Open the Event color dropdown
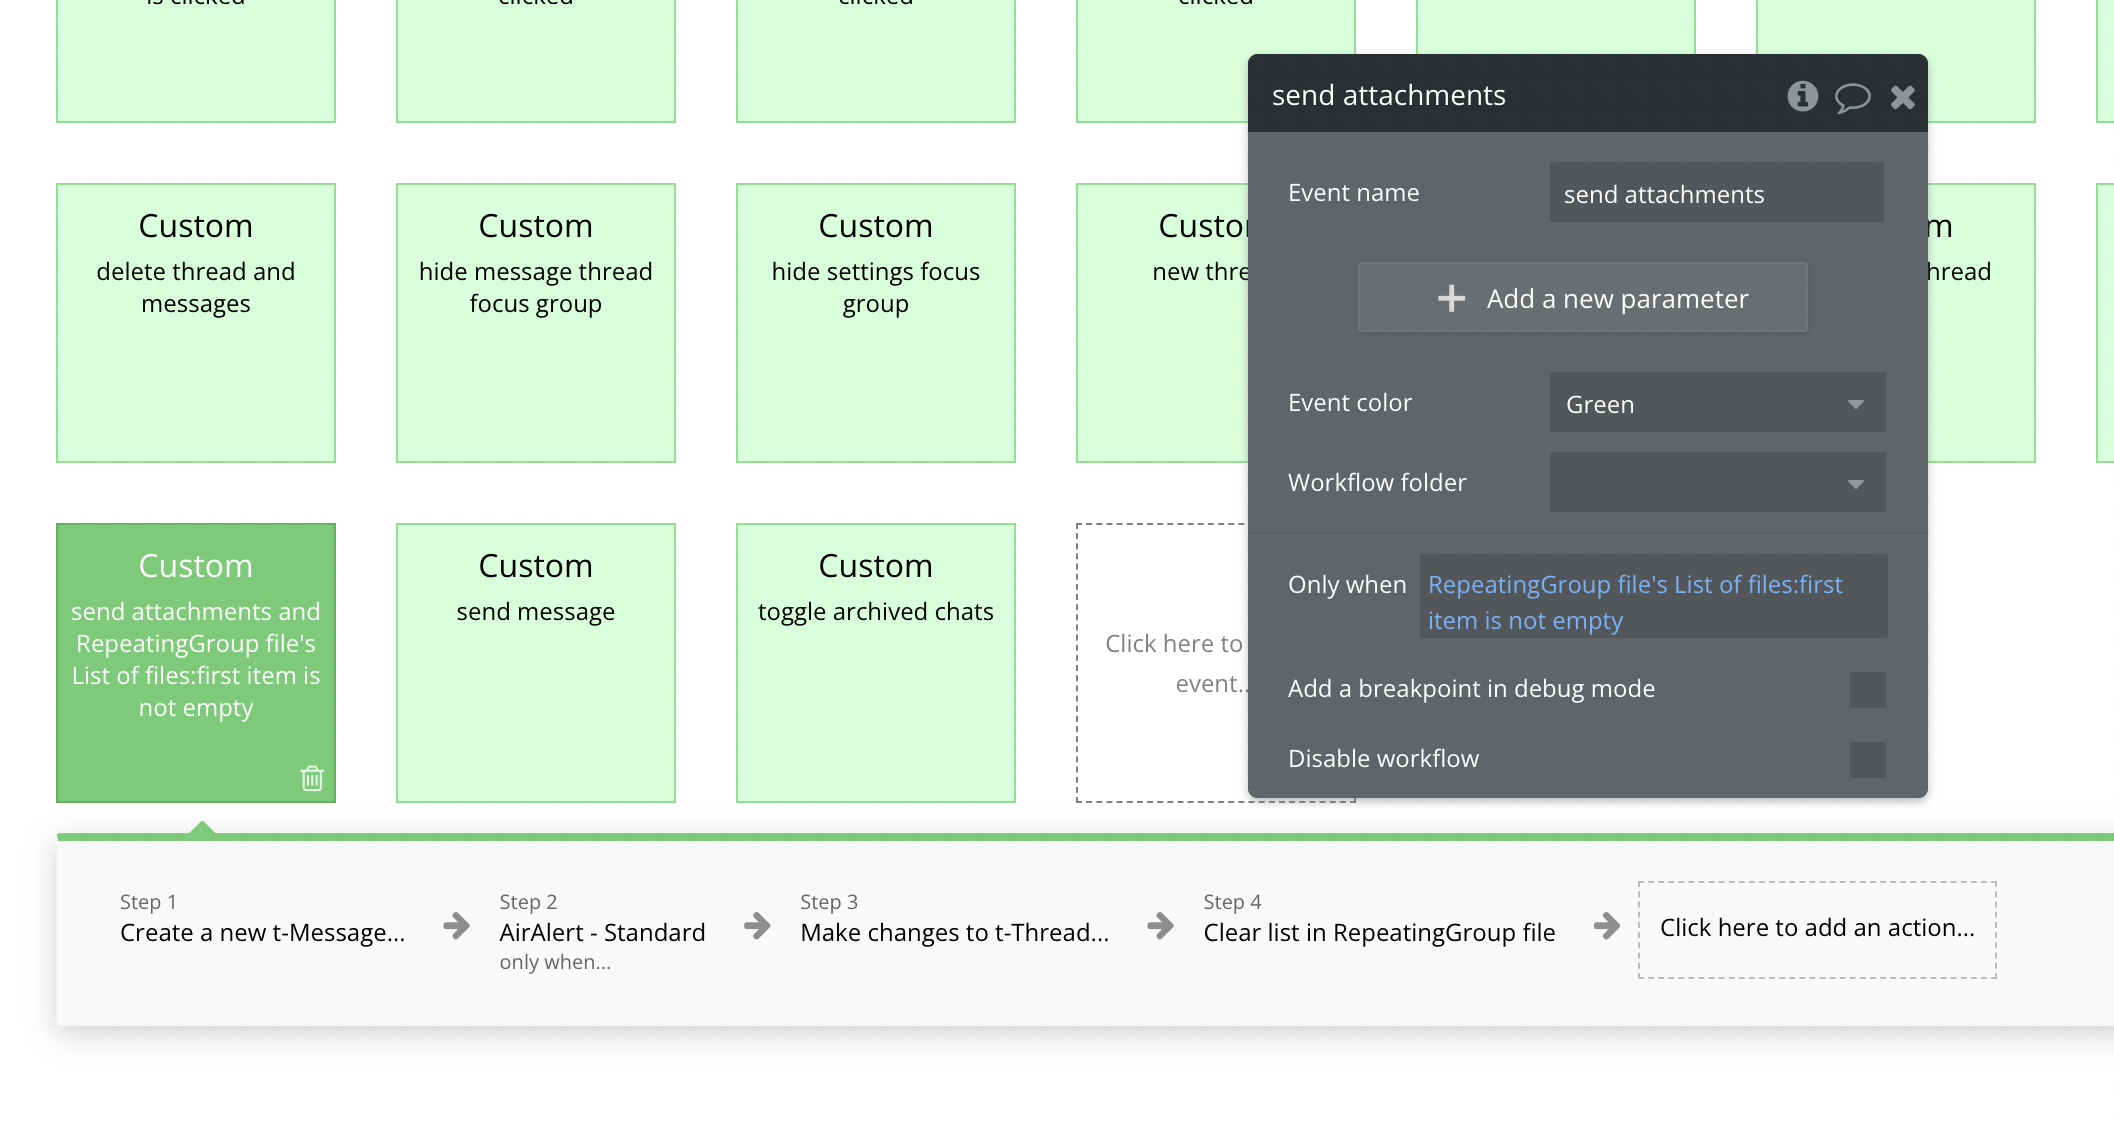The height and width of the screenshot is (1124, 2114). (1717, 403)
